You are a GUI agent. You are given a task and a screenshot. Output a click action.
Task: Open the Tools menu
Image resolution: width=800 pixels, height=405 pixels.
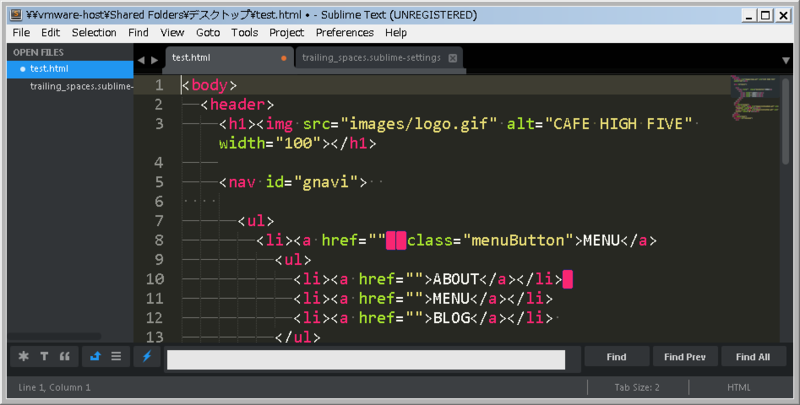[244, 33]
